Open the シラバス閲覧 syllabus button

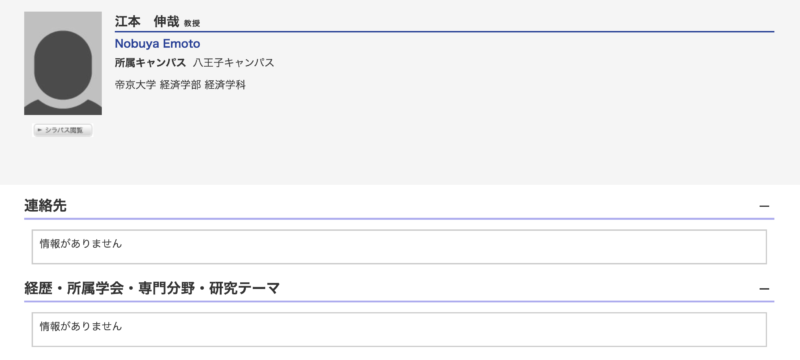pos(63,131)
